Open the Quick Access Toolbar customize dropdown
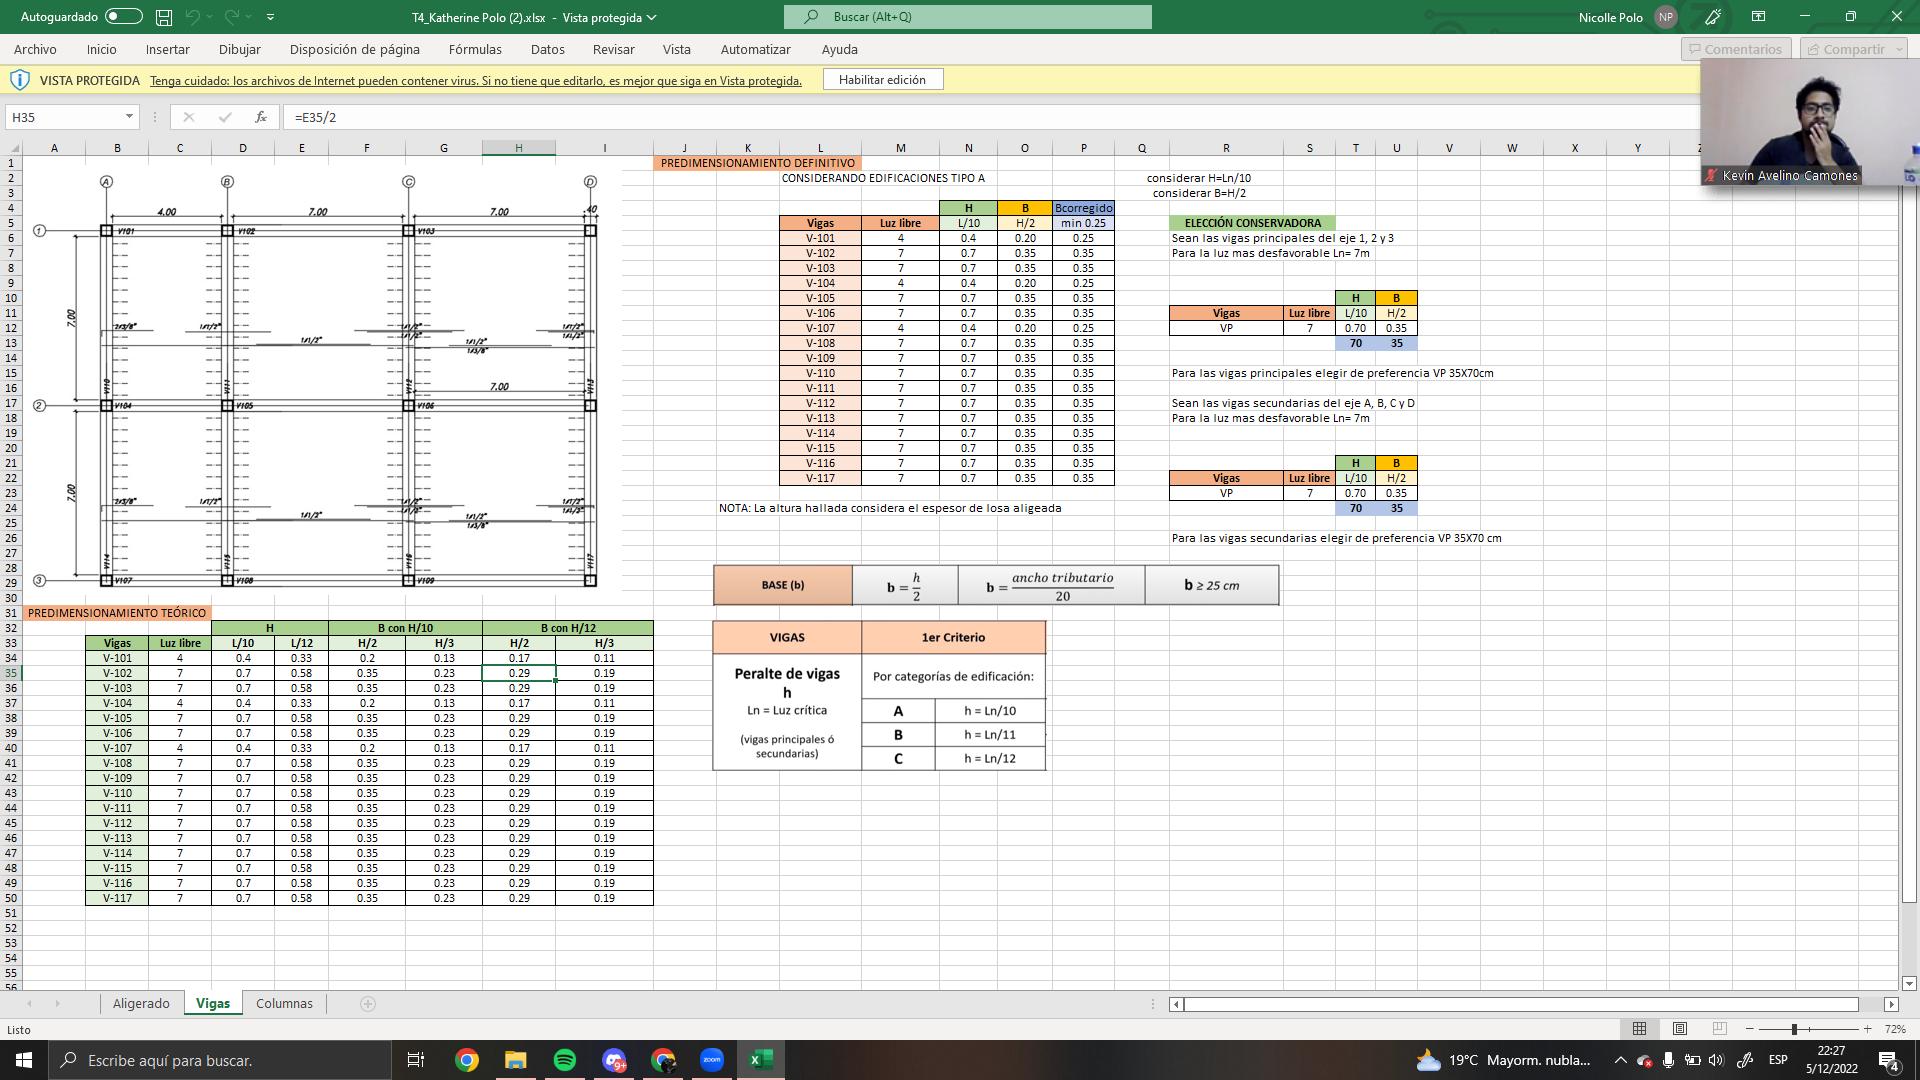This screenshot has height=1080, width=1920. click(x=270, y=17)
